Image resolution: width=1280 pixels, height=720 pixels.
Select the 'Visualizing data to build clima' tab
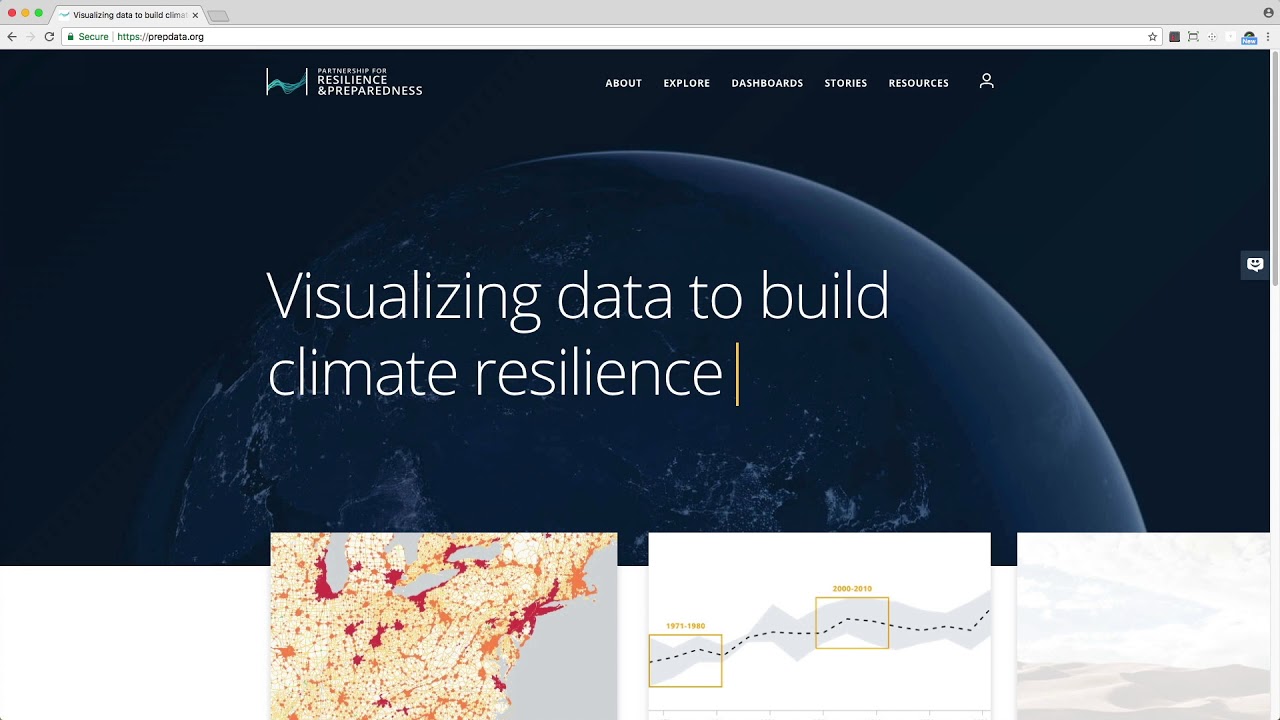coord(129,15)
